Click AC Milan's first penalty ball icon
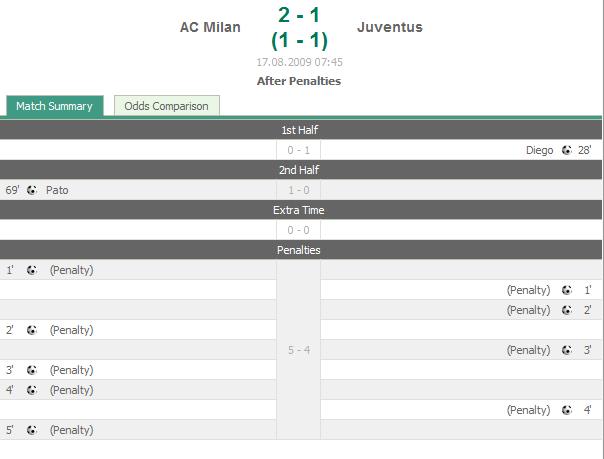The width and height of the screenshot is (604, 459). point(32,270)
